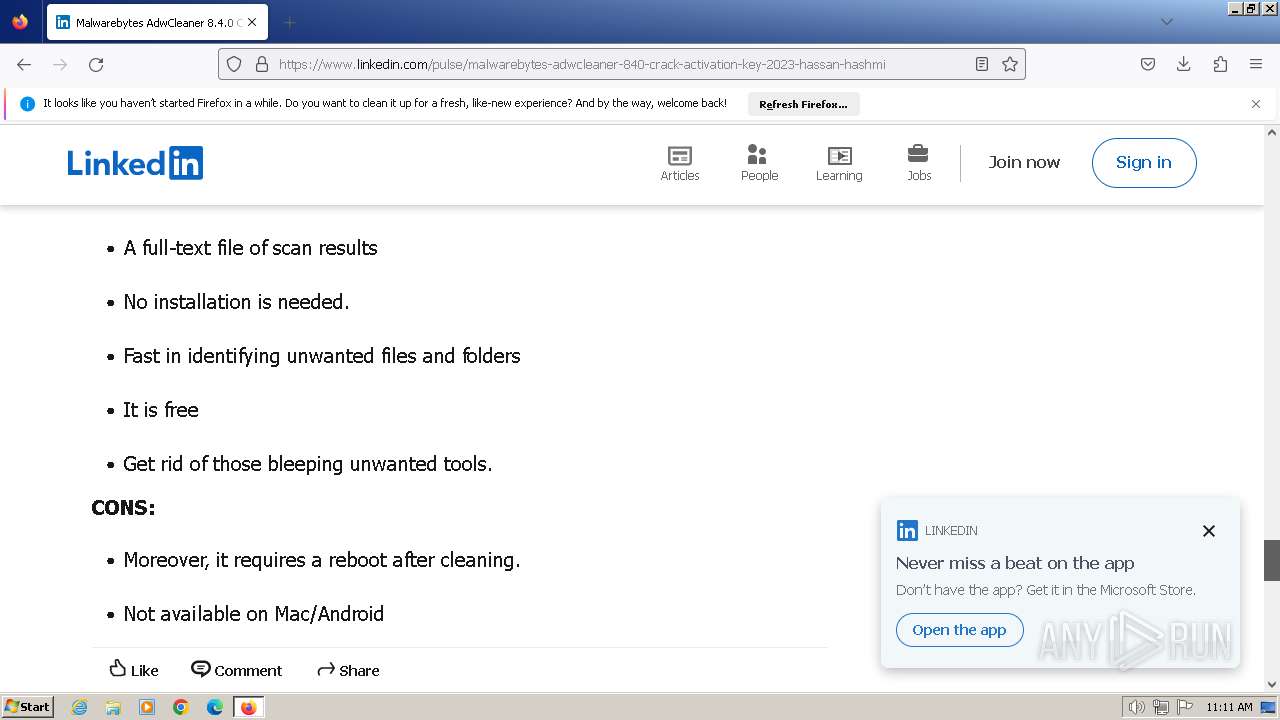The height and width of the screenshot is (720, 1280).
Task: Click the Action Center flag icon
Action: click(1185, 707)
